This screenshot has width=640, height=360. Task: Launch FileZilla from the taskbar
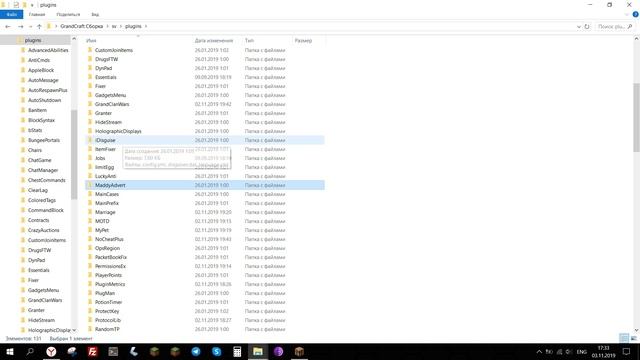tap(93, 351)
